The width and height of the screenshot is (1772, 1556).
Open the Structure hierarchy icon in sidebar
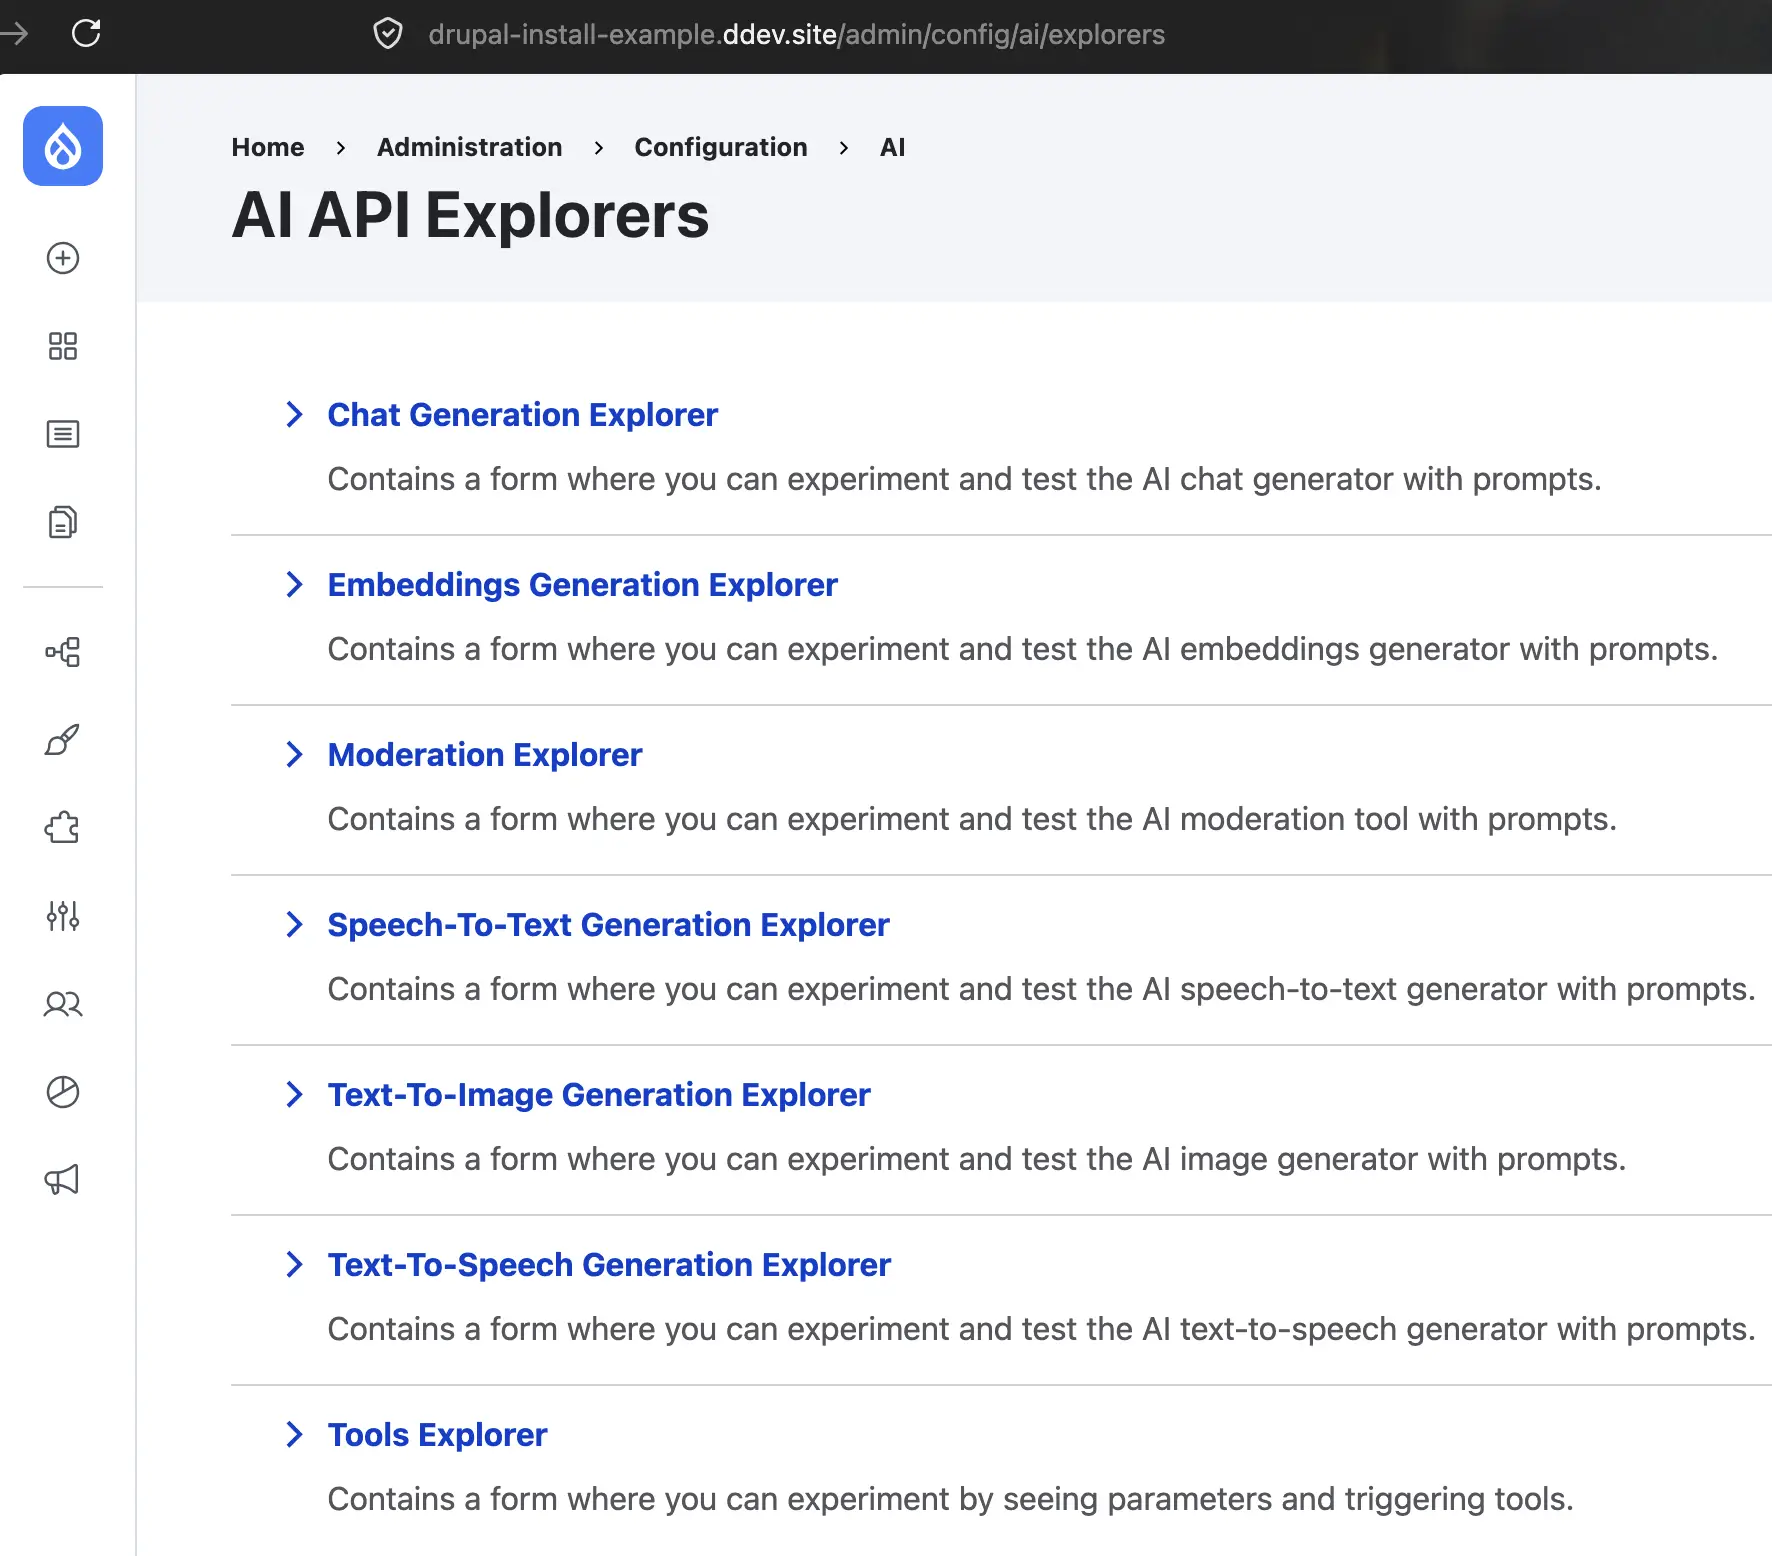point(63,652)
